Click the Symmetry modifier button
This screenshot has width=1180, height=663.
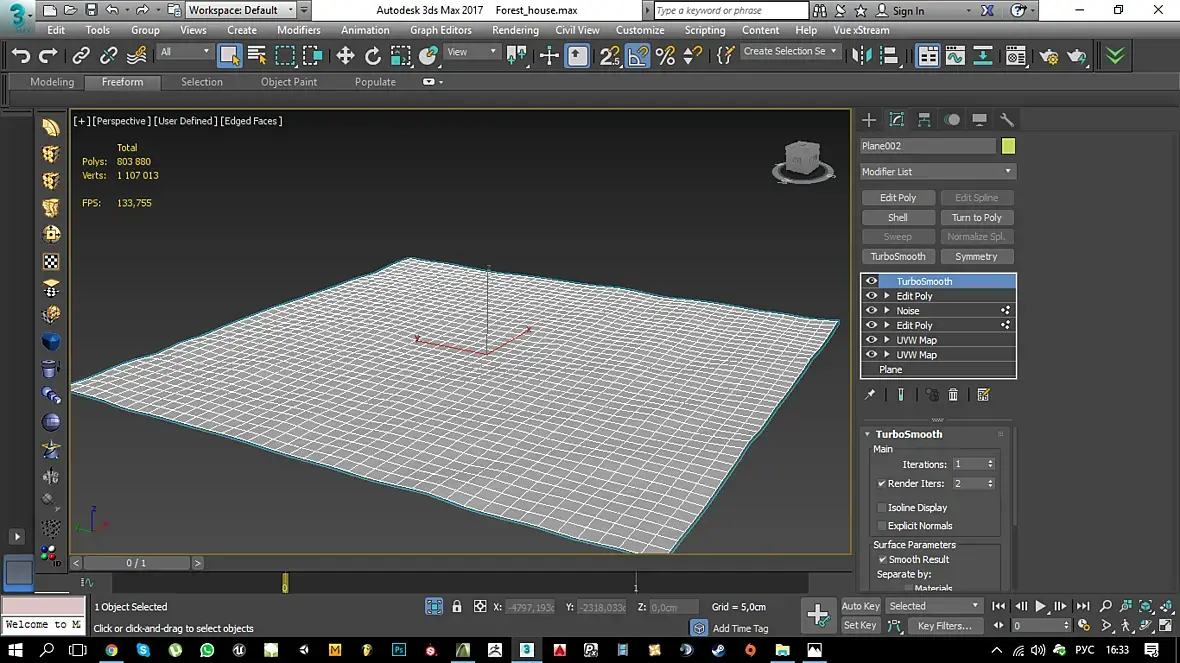[976, 257]
